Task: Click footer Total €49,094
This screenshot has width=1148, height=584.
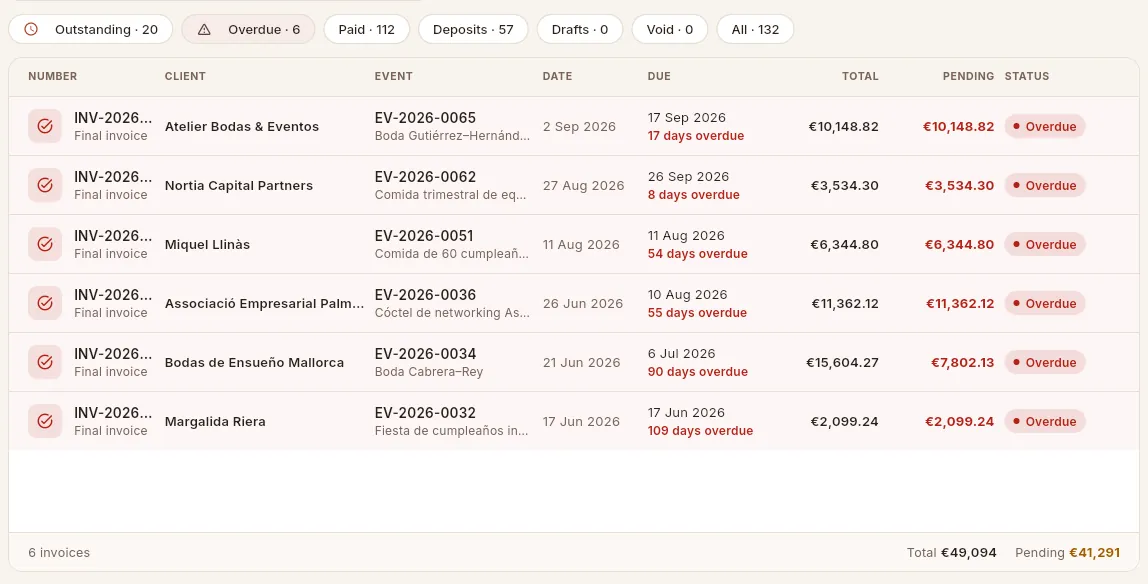Action: 952,553
